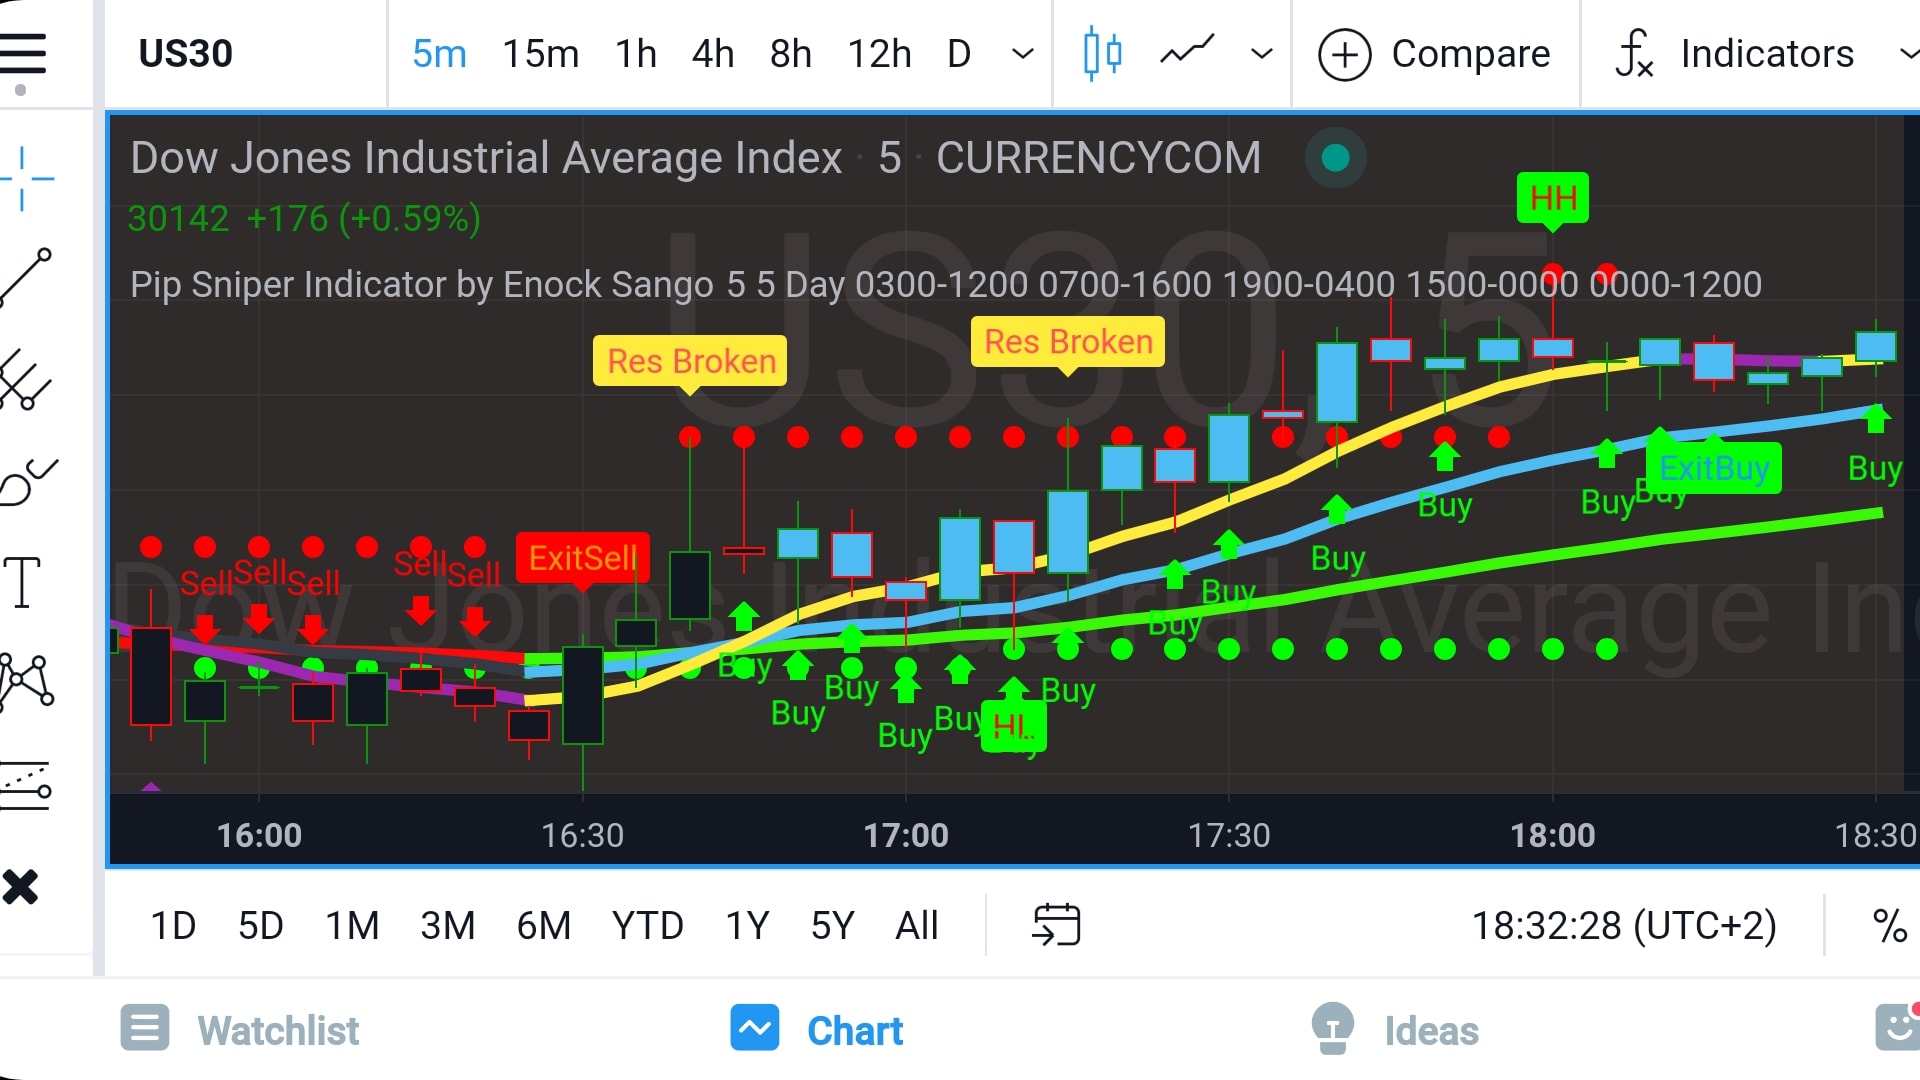Select the brush shapes tool
The image size is (1920, 1080).
[x=27, y=481]
